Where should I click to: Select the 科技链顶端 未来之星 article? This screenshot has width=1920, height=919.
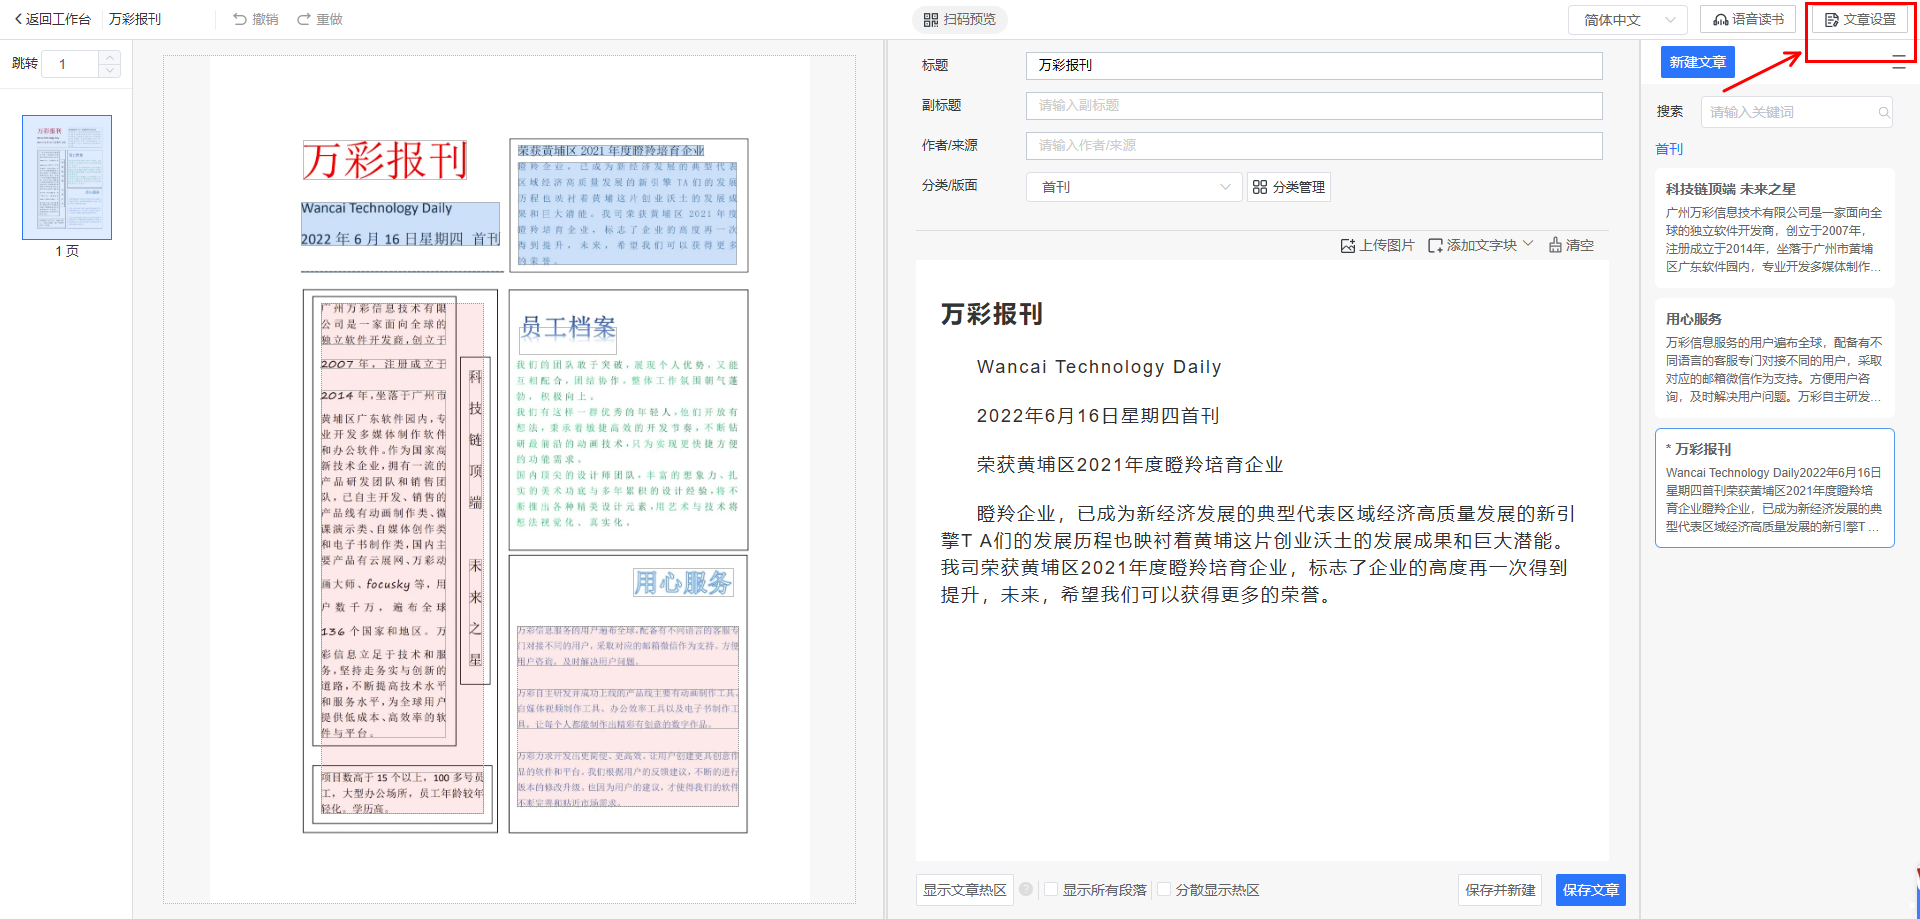(x=1774, y=228)
